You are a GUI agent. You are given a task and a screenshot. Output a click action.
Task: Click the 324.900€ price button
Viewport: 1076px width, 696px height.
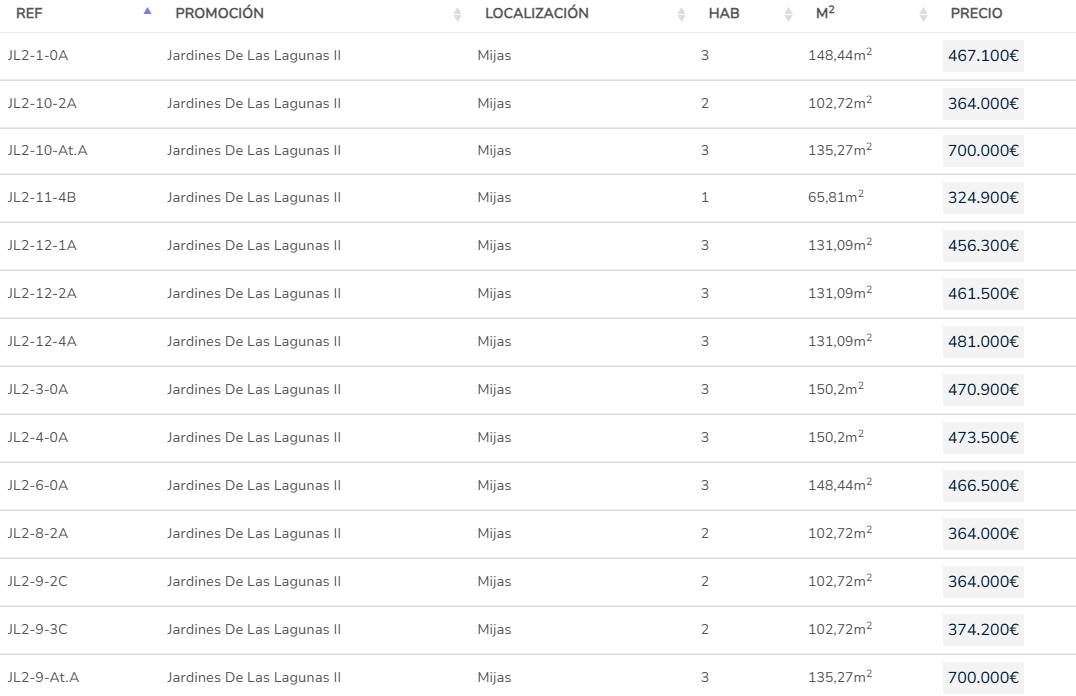[x=983, y=198]
